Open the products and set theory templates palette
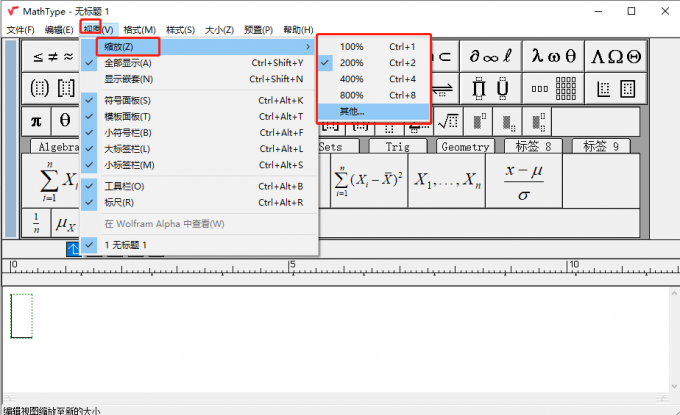The height and width of the screenshot is (415, 680). point(491,88)
